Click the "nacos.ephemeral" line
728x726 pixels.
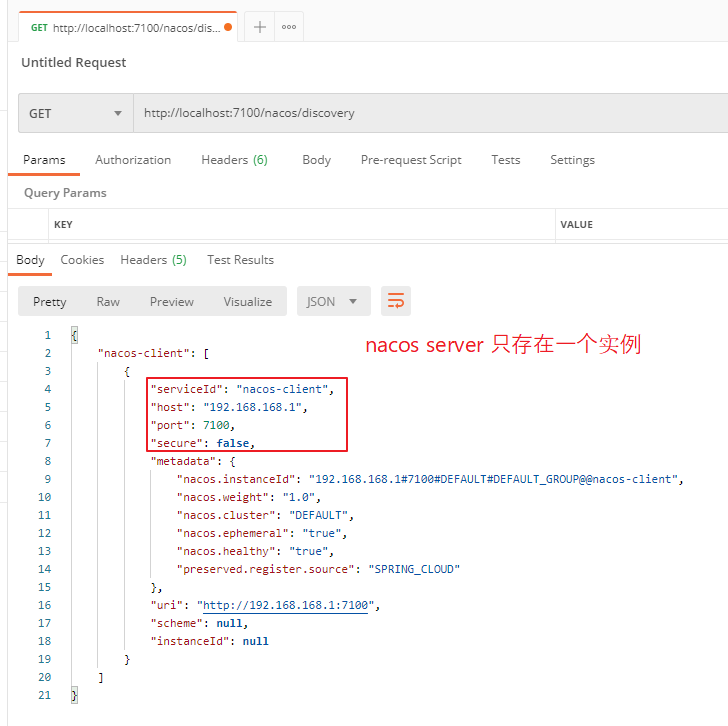coord(262,533)
